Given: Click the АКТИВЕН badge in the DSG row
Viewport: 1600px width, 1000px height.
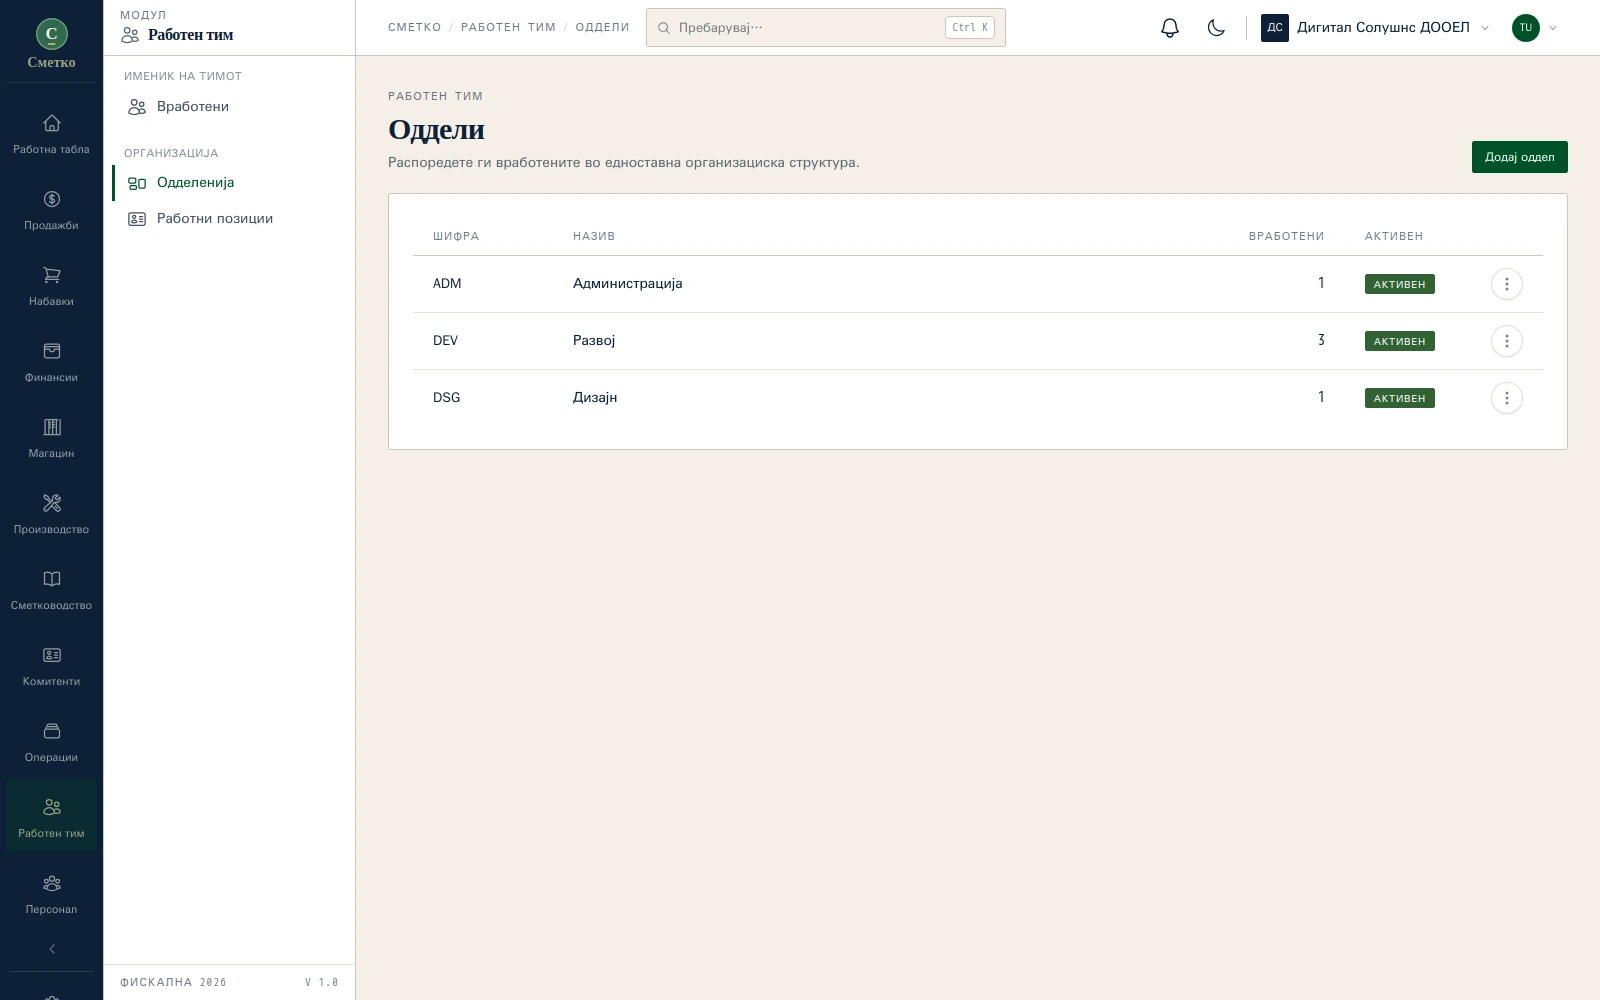Looking at the screenshot, I should (1399, 398).
